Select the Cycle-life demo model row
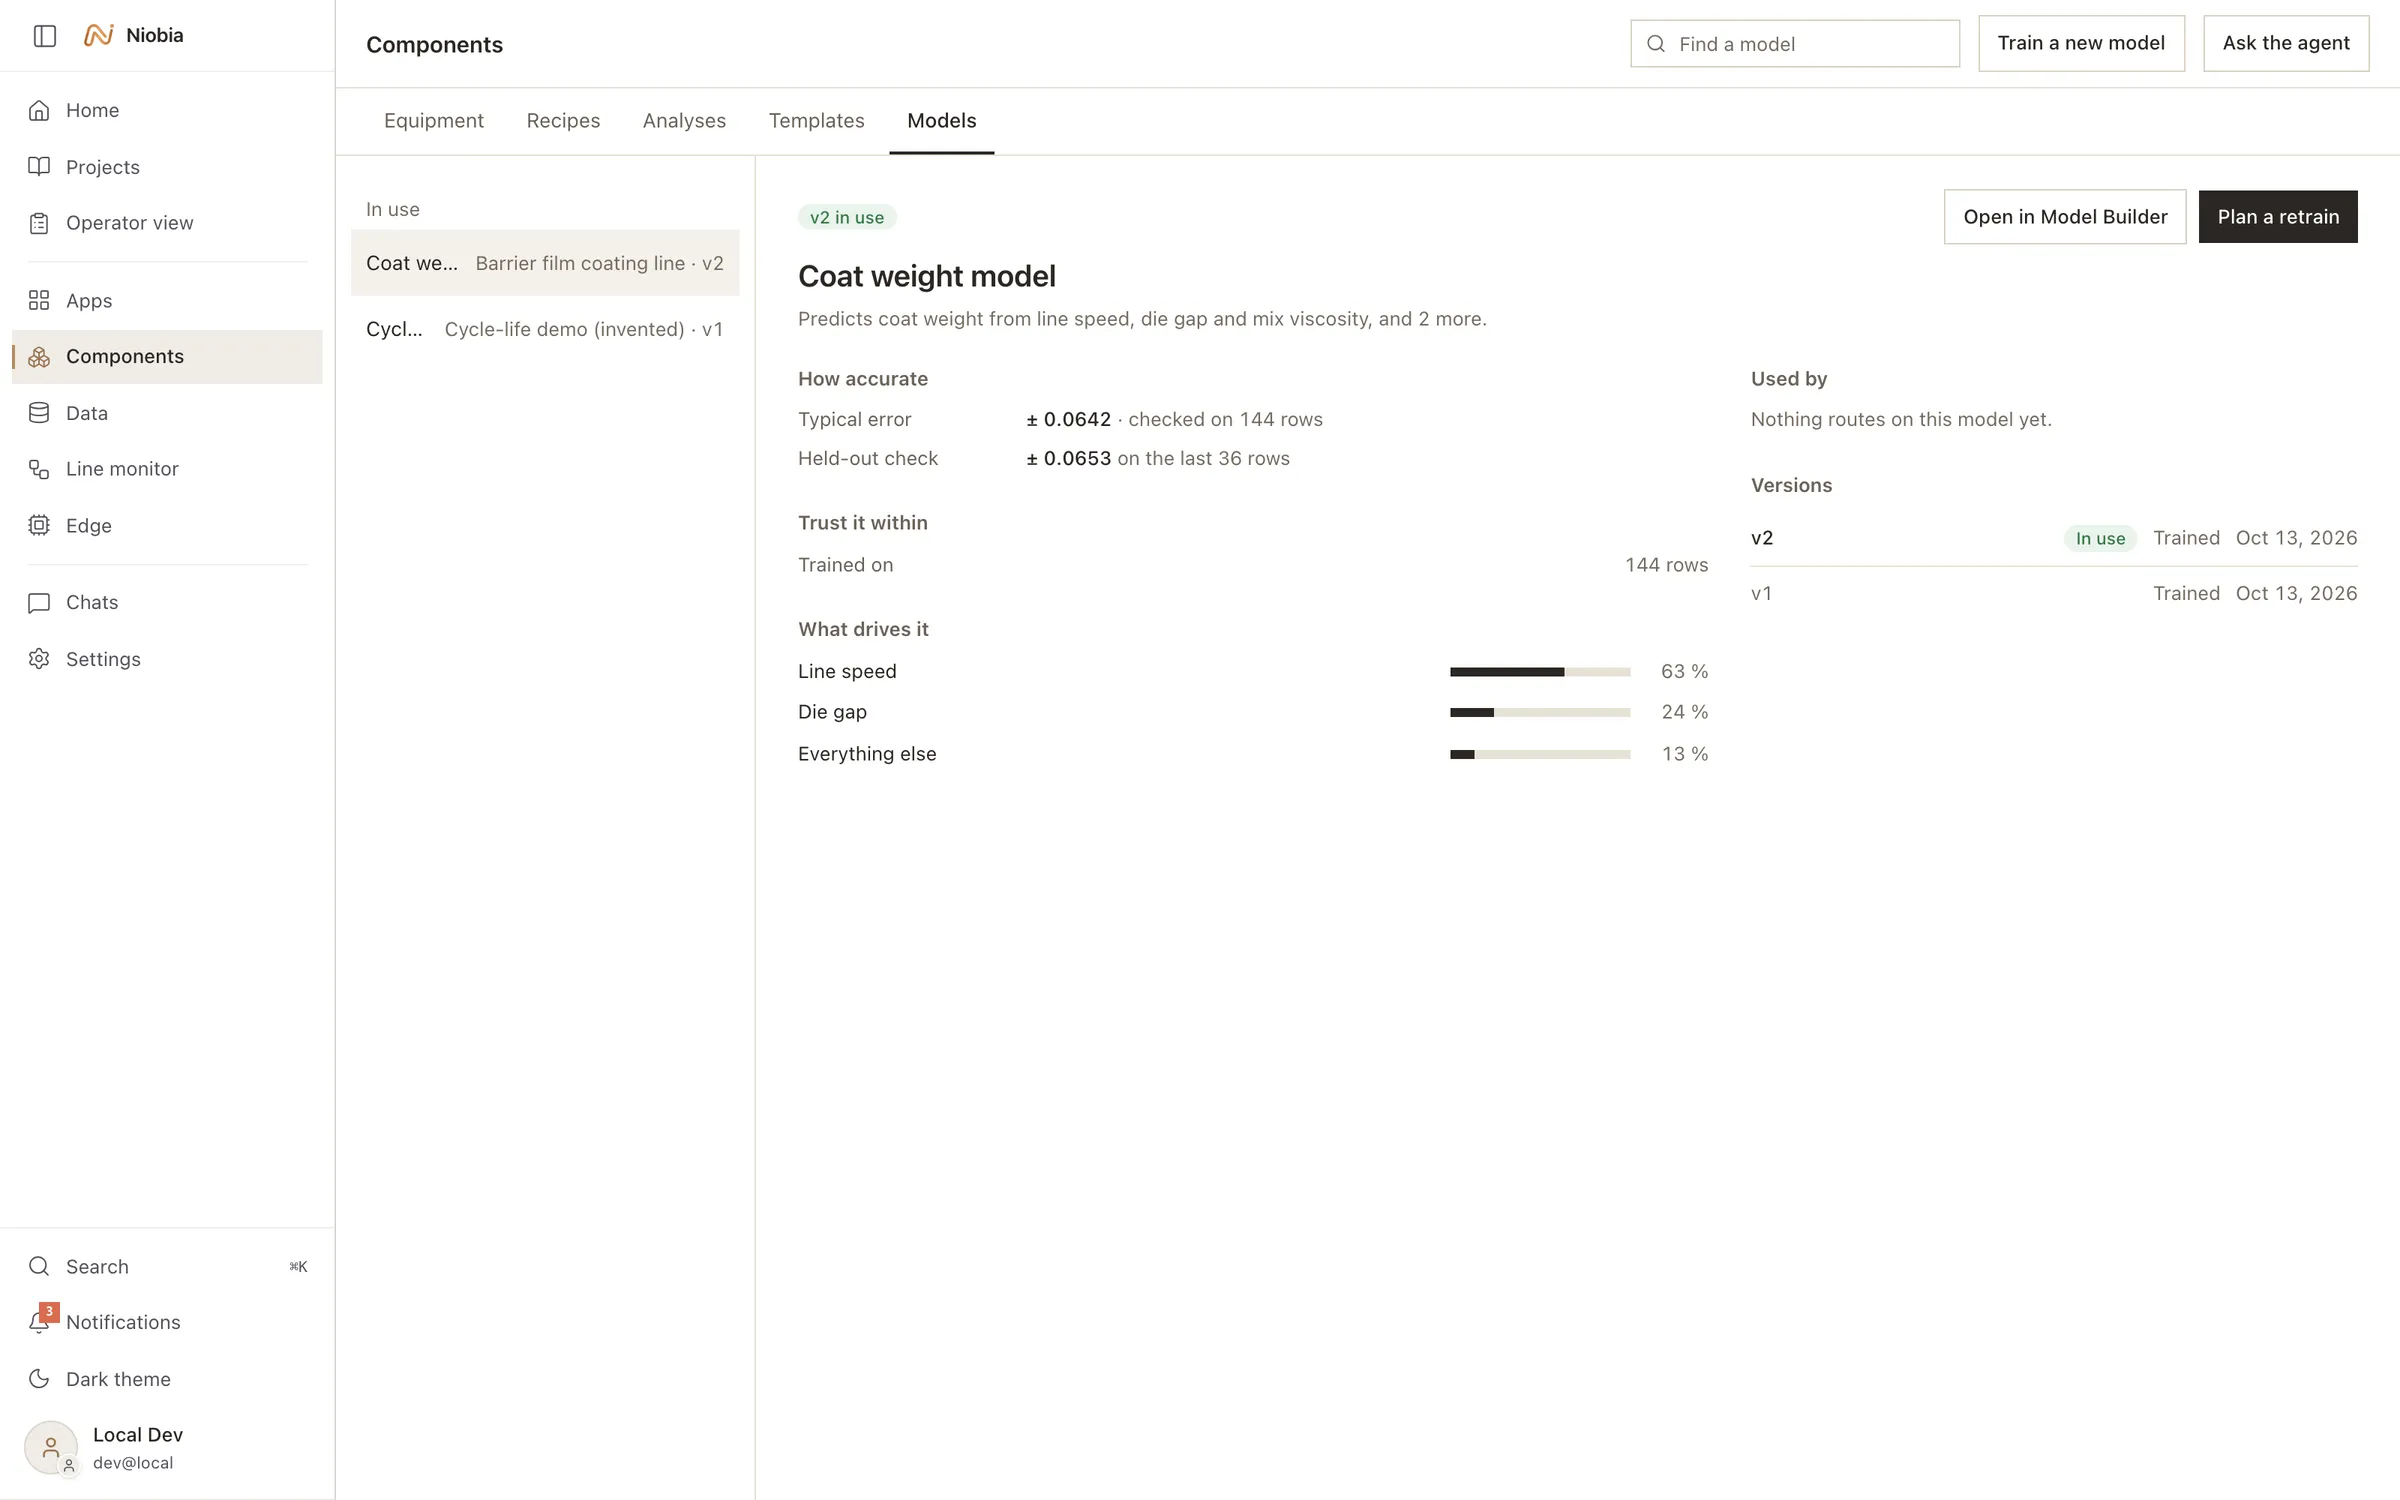The height and width of the screenshot is (1500, 2400). (x=545, y=329)
